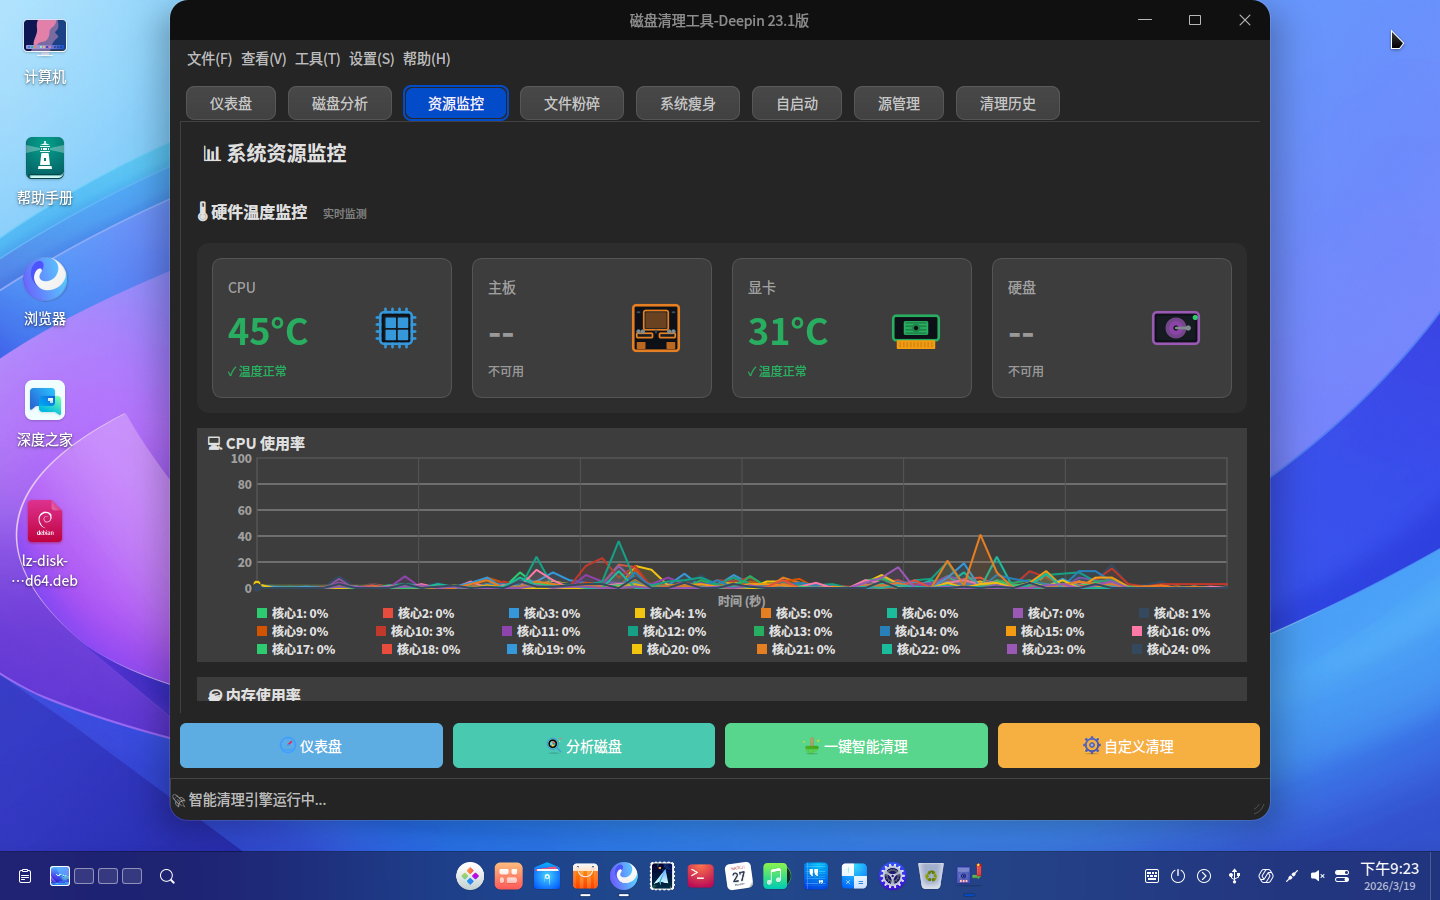Switch to the second workspace thumbnail

click(84, 876)
